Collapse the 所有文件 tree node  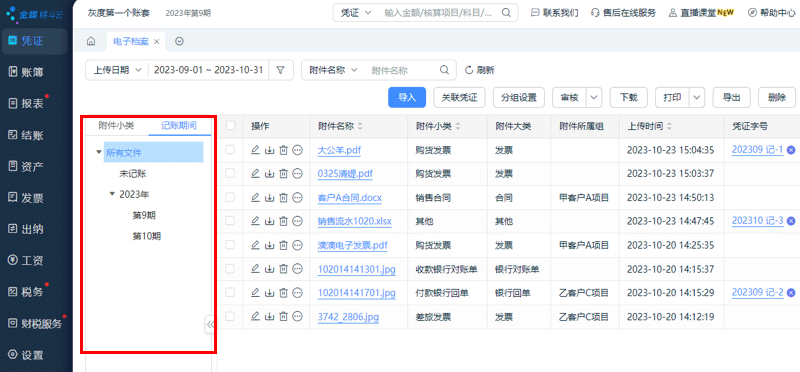tap(99, 153)
